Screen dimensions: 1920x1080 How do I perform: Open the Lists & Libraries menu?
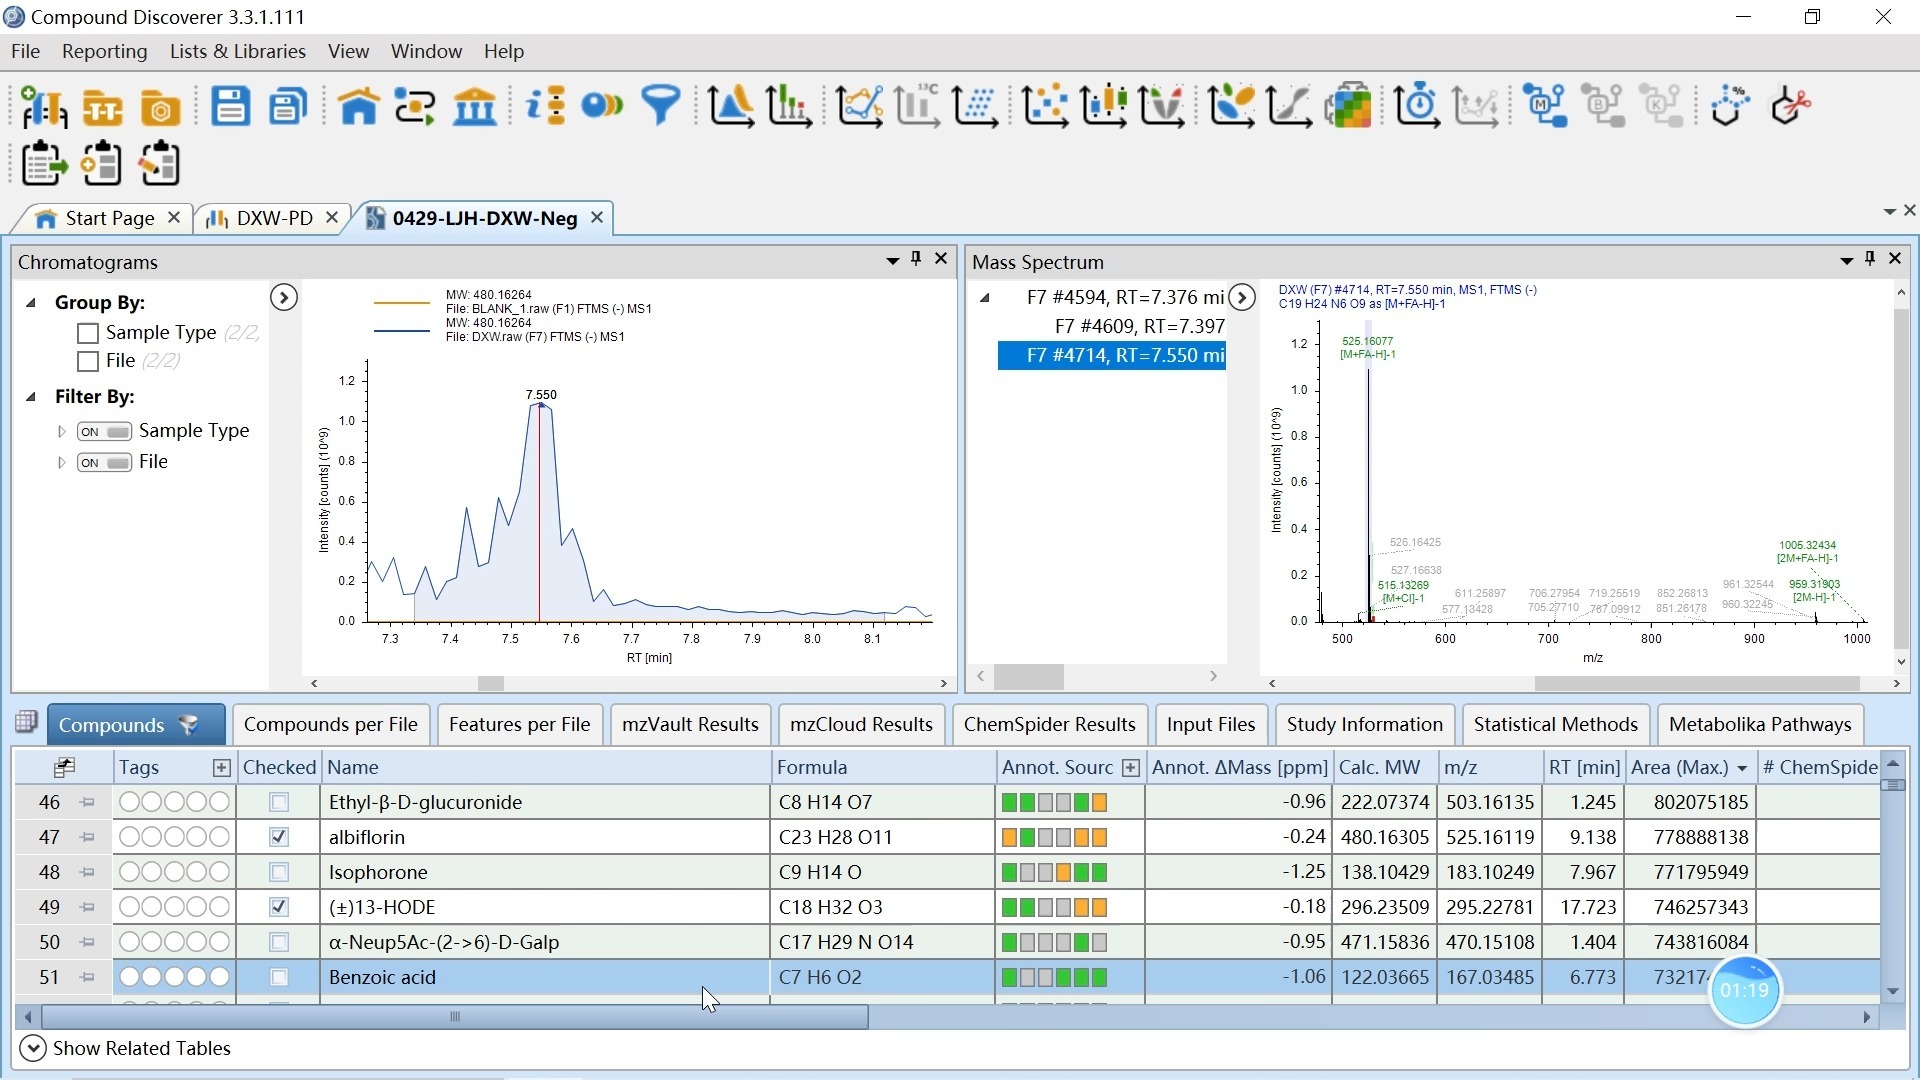point(237,51)
